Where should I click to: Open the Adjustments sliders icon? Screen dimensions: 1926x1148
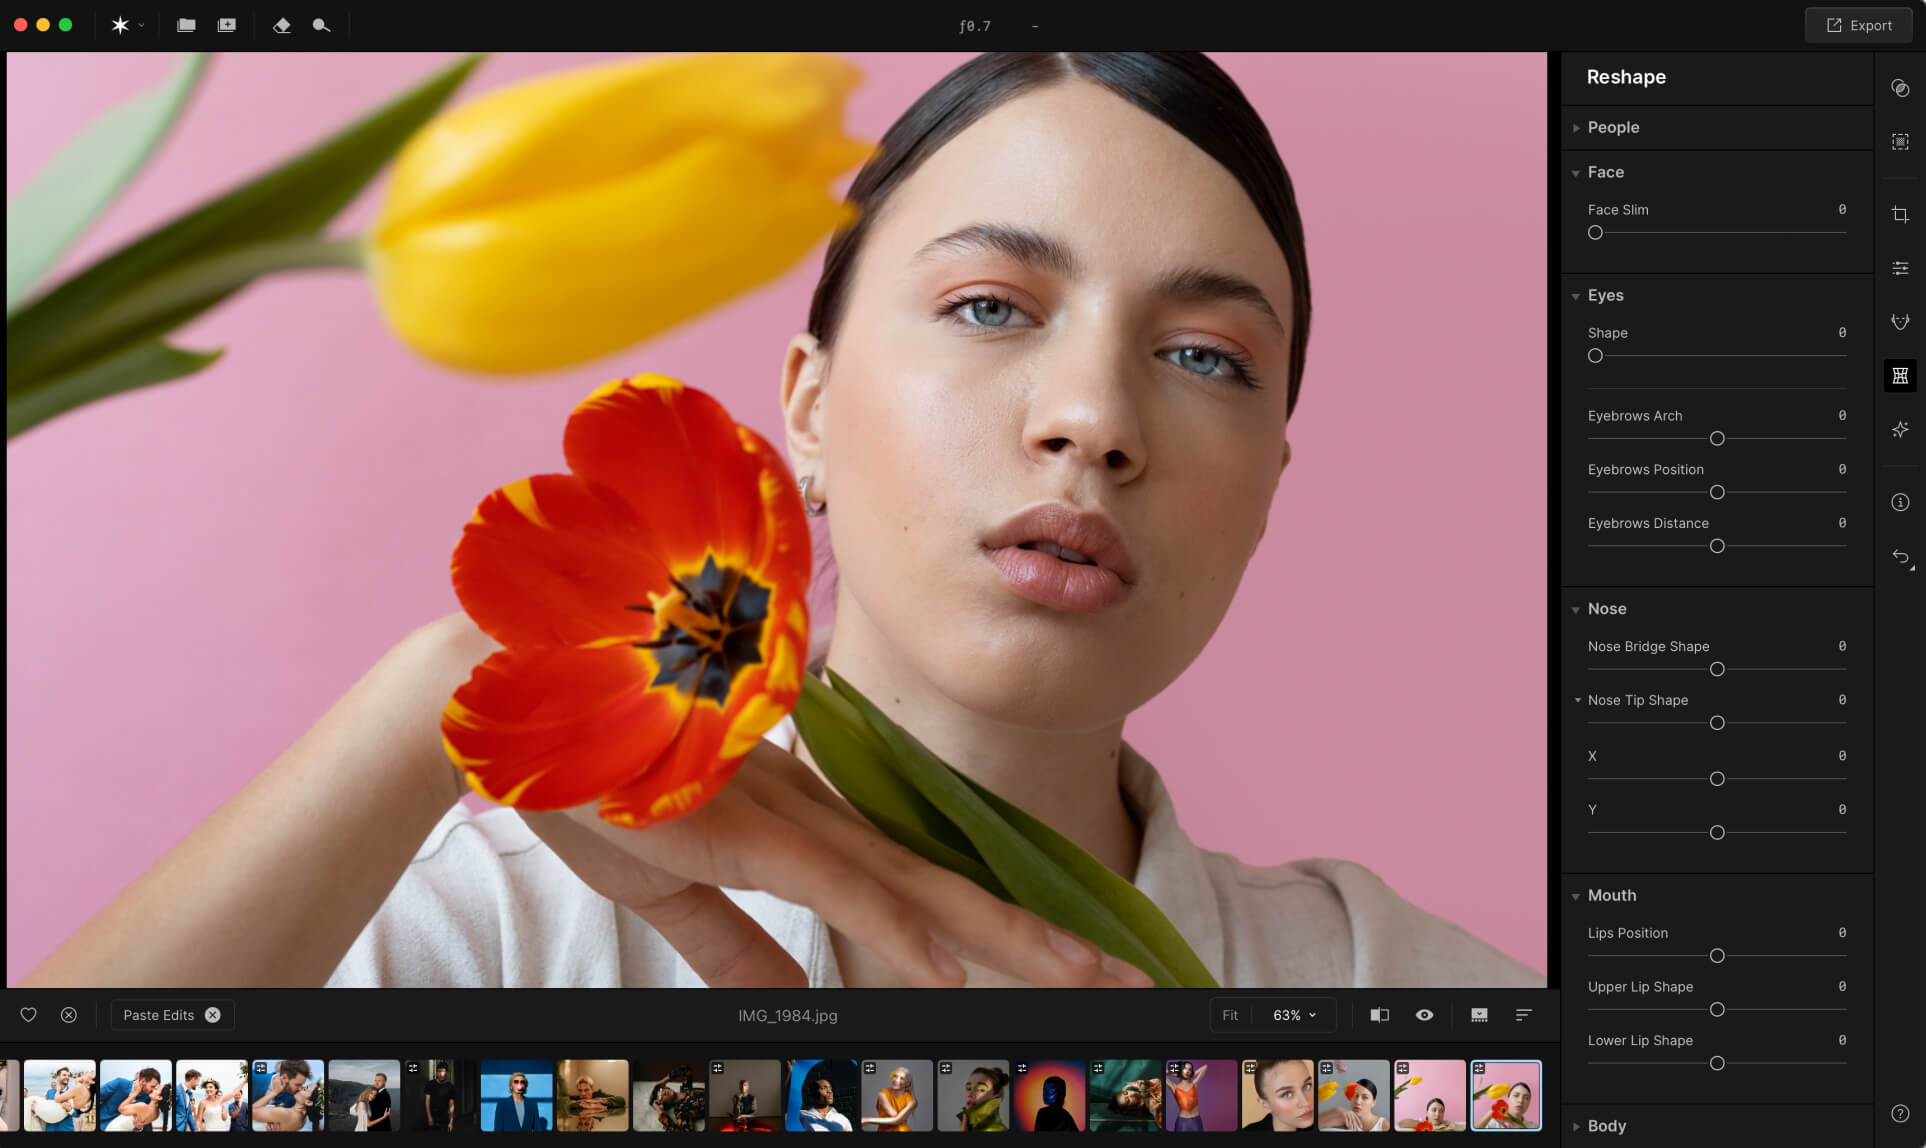point(1900,268)
